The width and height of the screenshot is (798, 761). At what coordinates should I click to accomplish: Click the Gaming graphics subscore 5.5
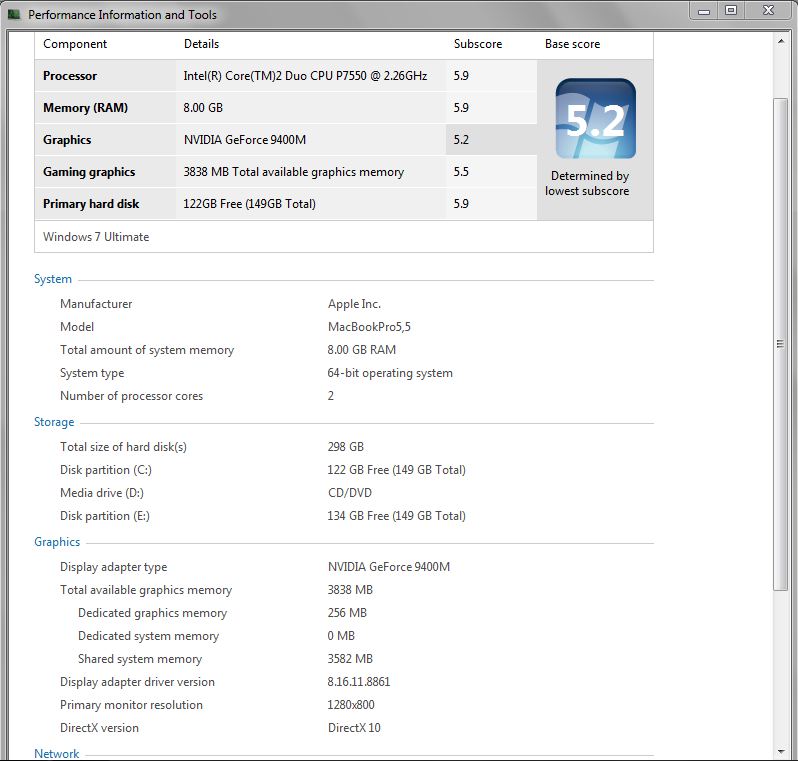461,172
